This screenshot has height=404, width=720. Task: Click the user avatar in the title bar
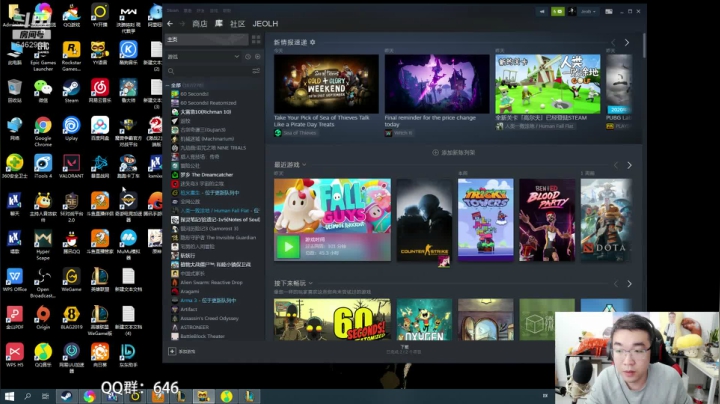[x=572, y=11]
